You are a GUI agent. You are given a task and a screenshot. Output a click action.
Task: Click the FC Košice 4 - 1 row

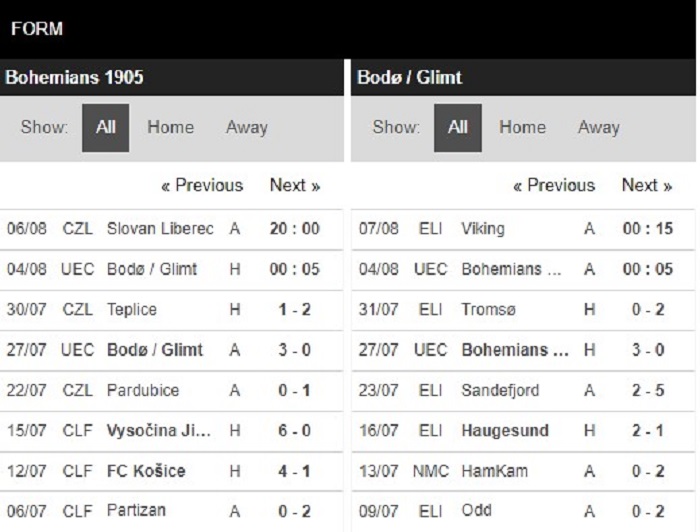171,471
